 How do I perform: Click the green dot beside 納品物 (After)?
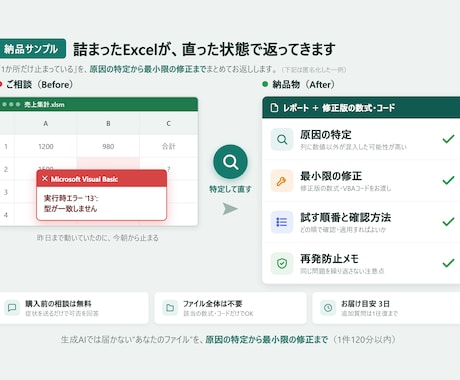coord(265,84)
